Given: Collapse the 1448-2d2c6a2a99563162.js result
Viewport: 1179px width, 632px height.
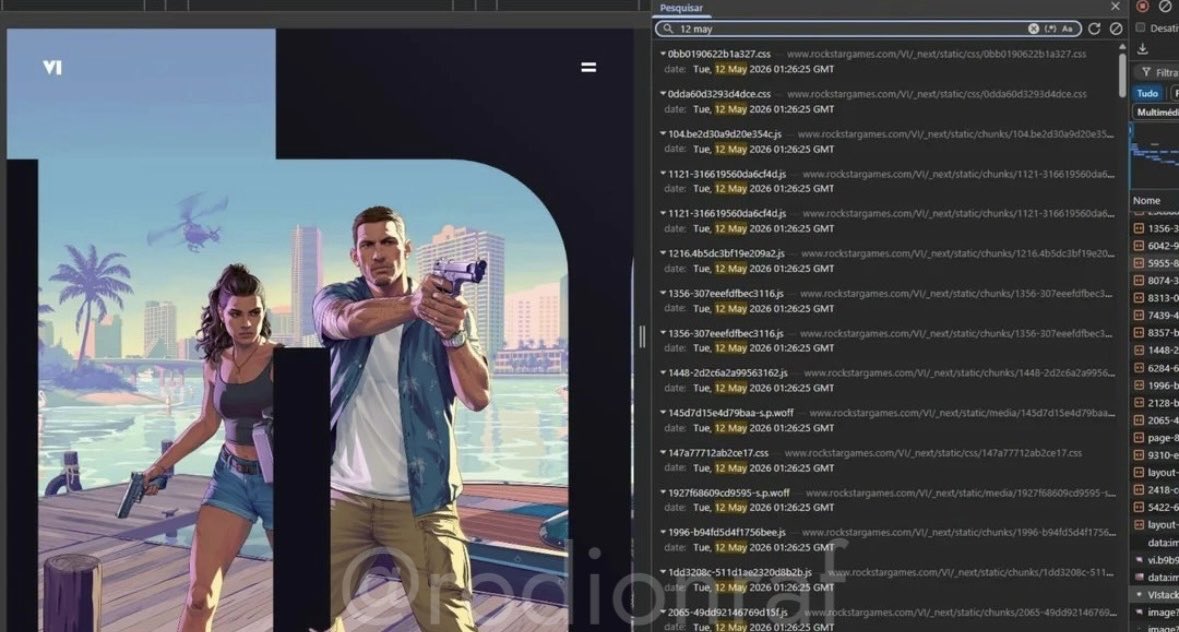Looking at the screenshot, I should point(662,373).
